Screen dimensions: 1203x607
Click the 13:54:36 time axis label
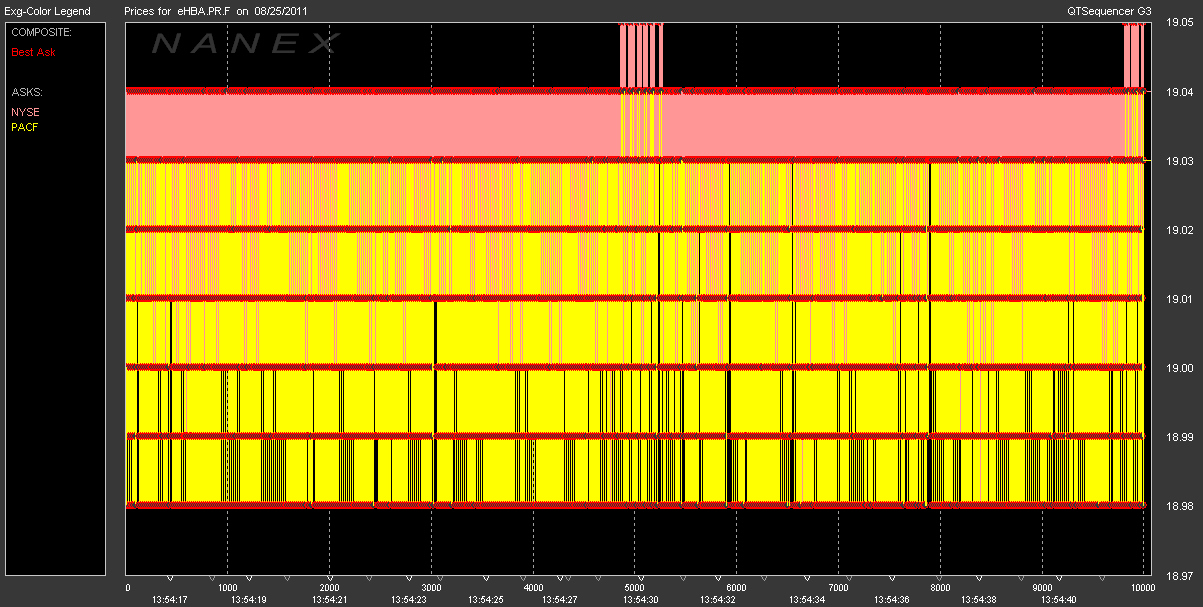[891, 600]
